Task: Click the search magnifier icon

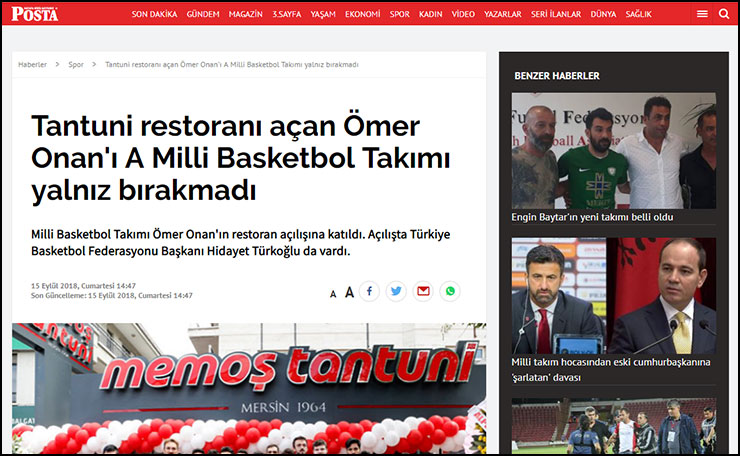Action: [x=724, y=14]
